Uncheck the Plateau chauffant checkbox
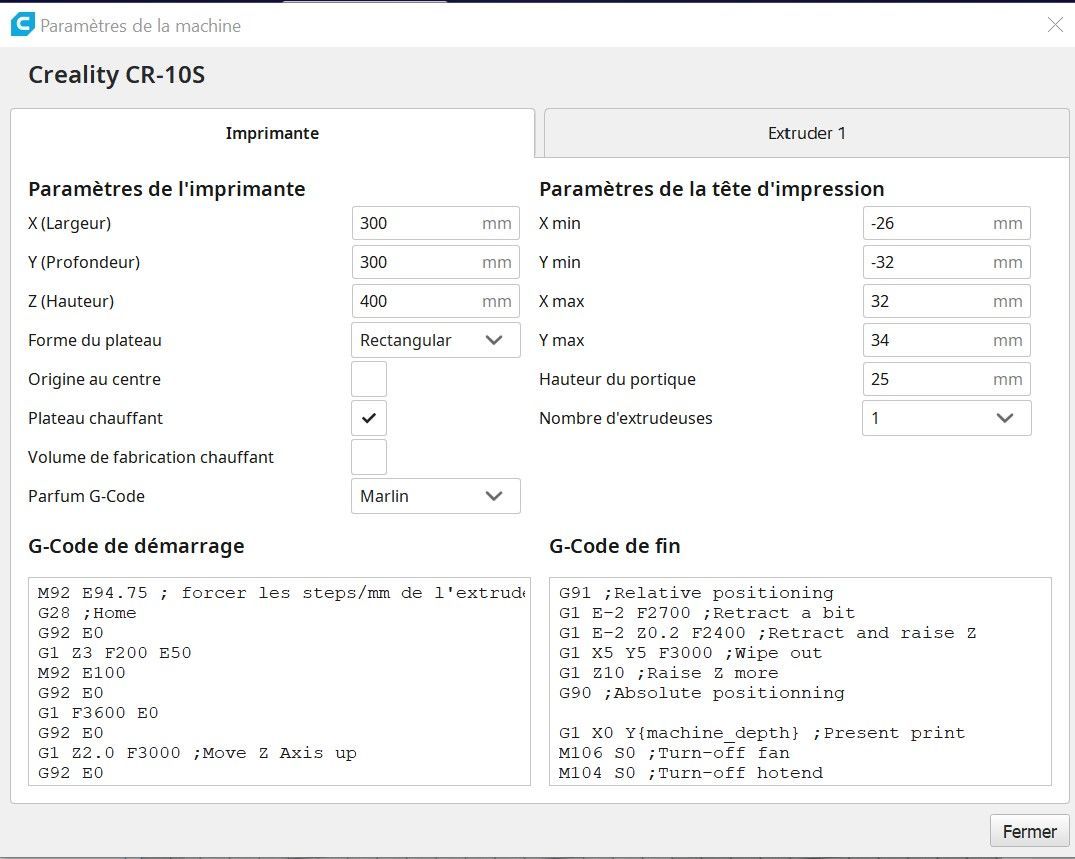The width and height of the screenshot is (1075, 859). pyautogui.click(x=369, y=418)
